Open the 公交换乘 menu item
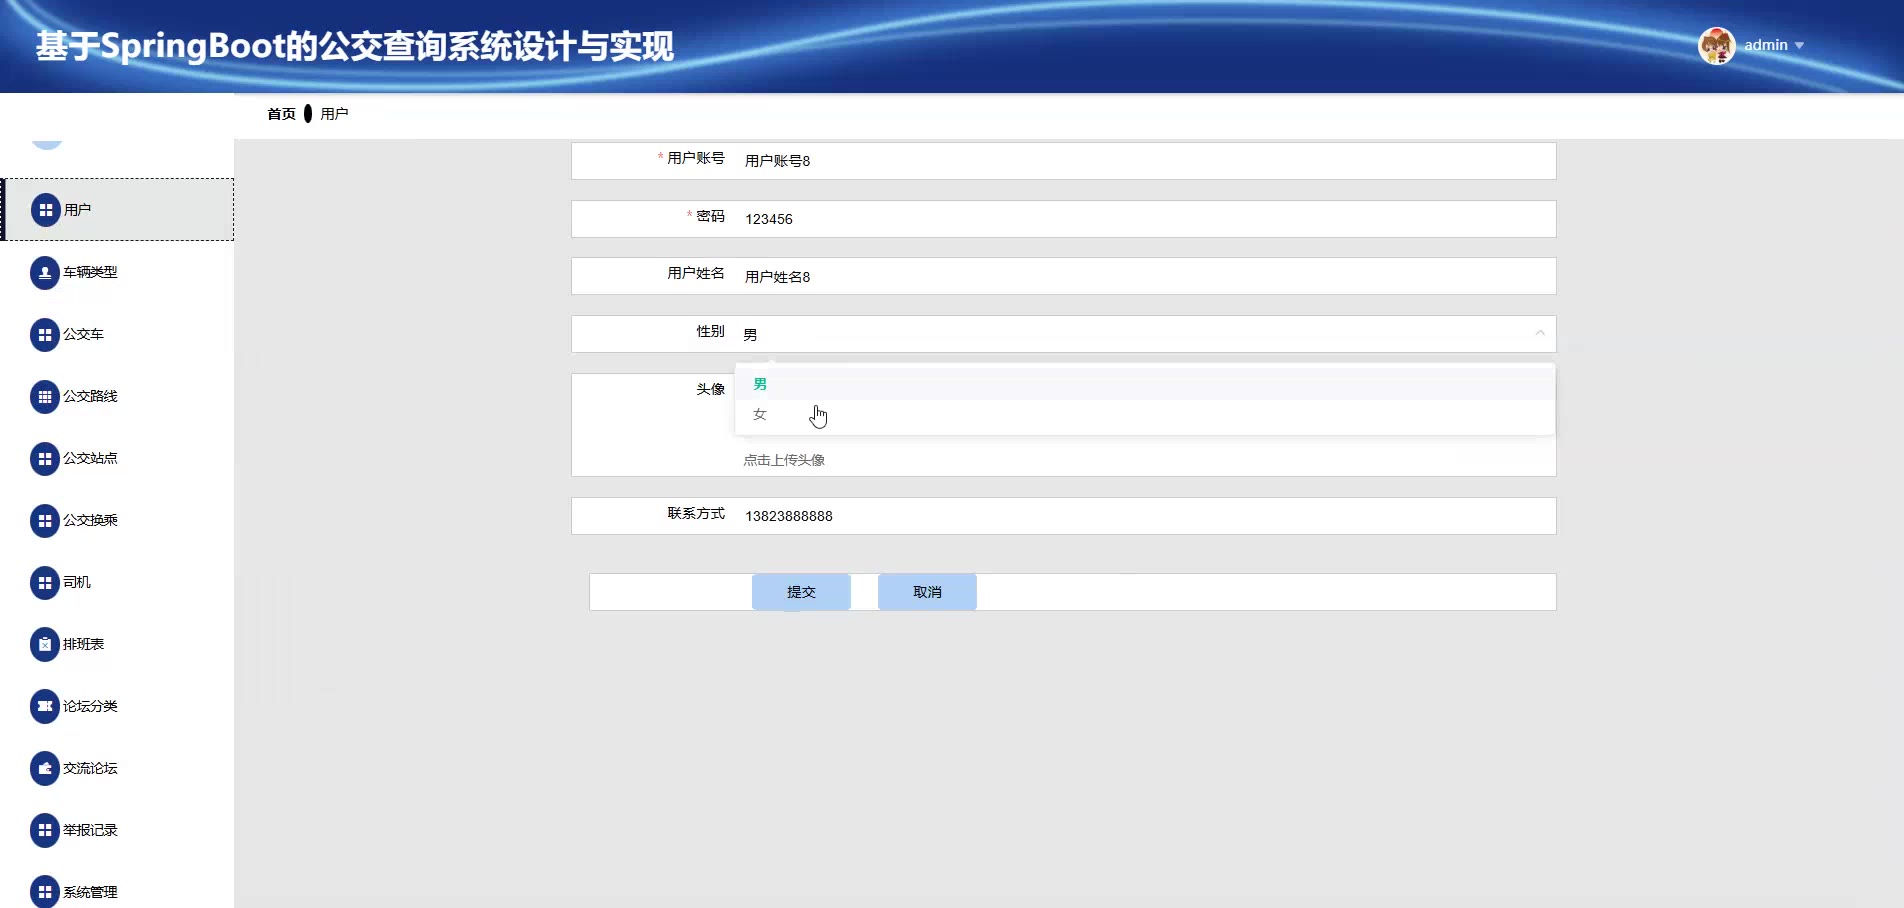This screenshot has height=908, width=1904. tap(118, 520)
